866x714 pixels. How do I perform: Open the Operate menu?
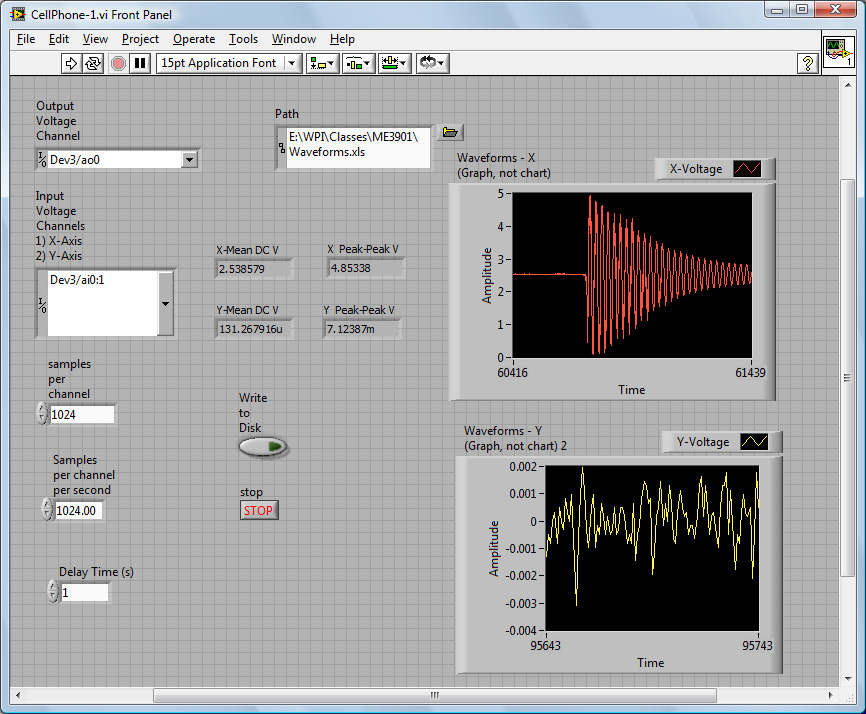pyautogui.click(x=193, y=39)
